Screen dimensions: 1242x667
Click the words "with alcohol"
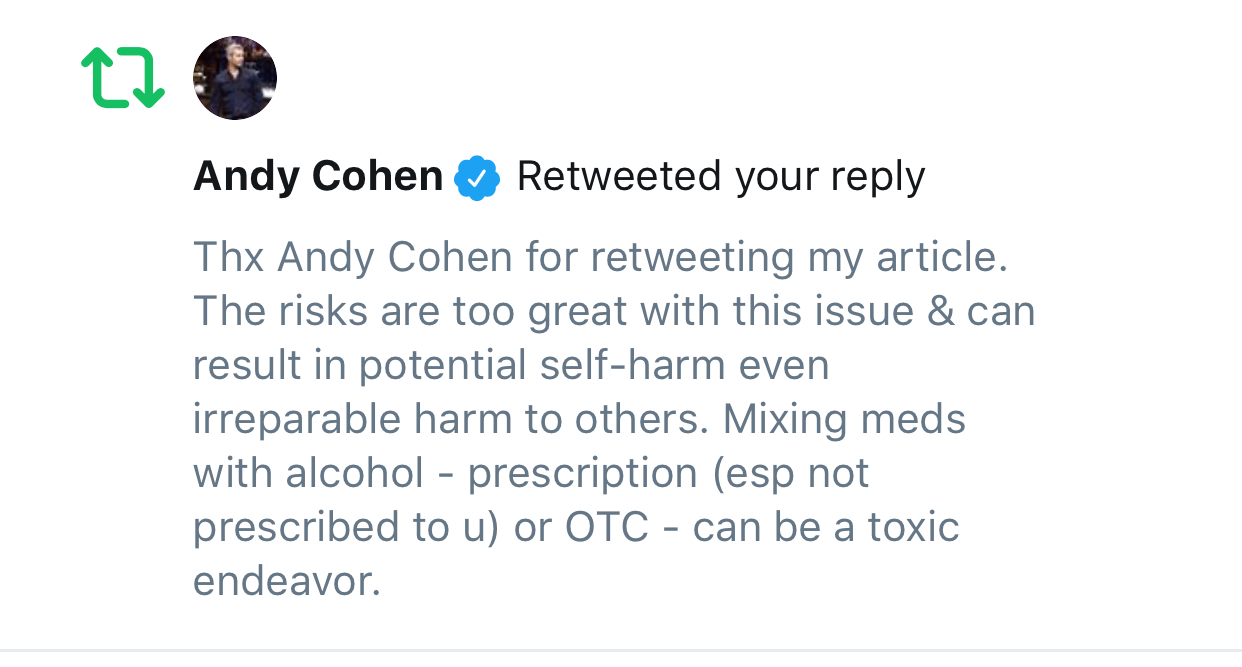(x=308, y=474)
